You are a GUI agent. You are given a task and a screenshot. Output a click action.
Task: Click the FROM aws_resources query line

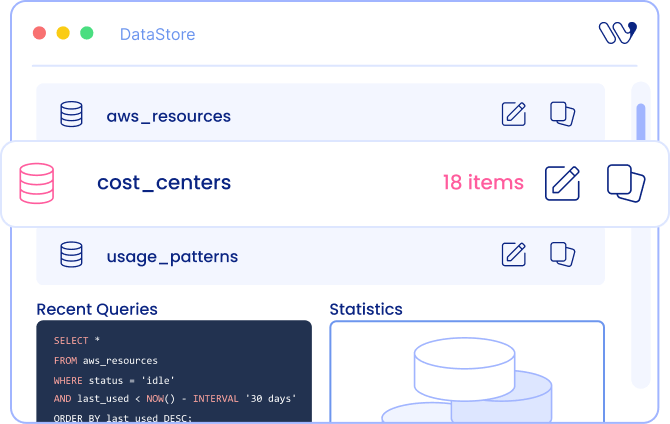106,361
